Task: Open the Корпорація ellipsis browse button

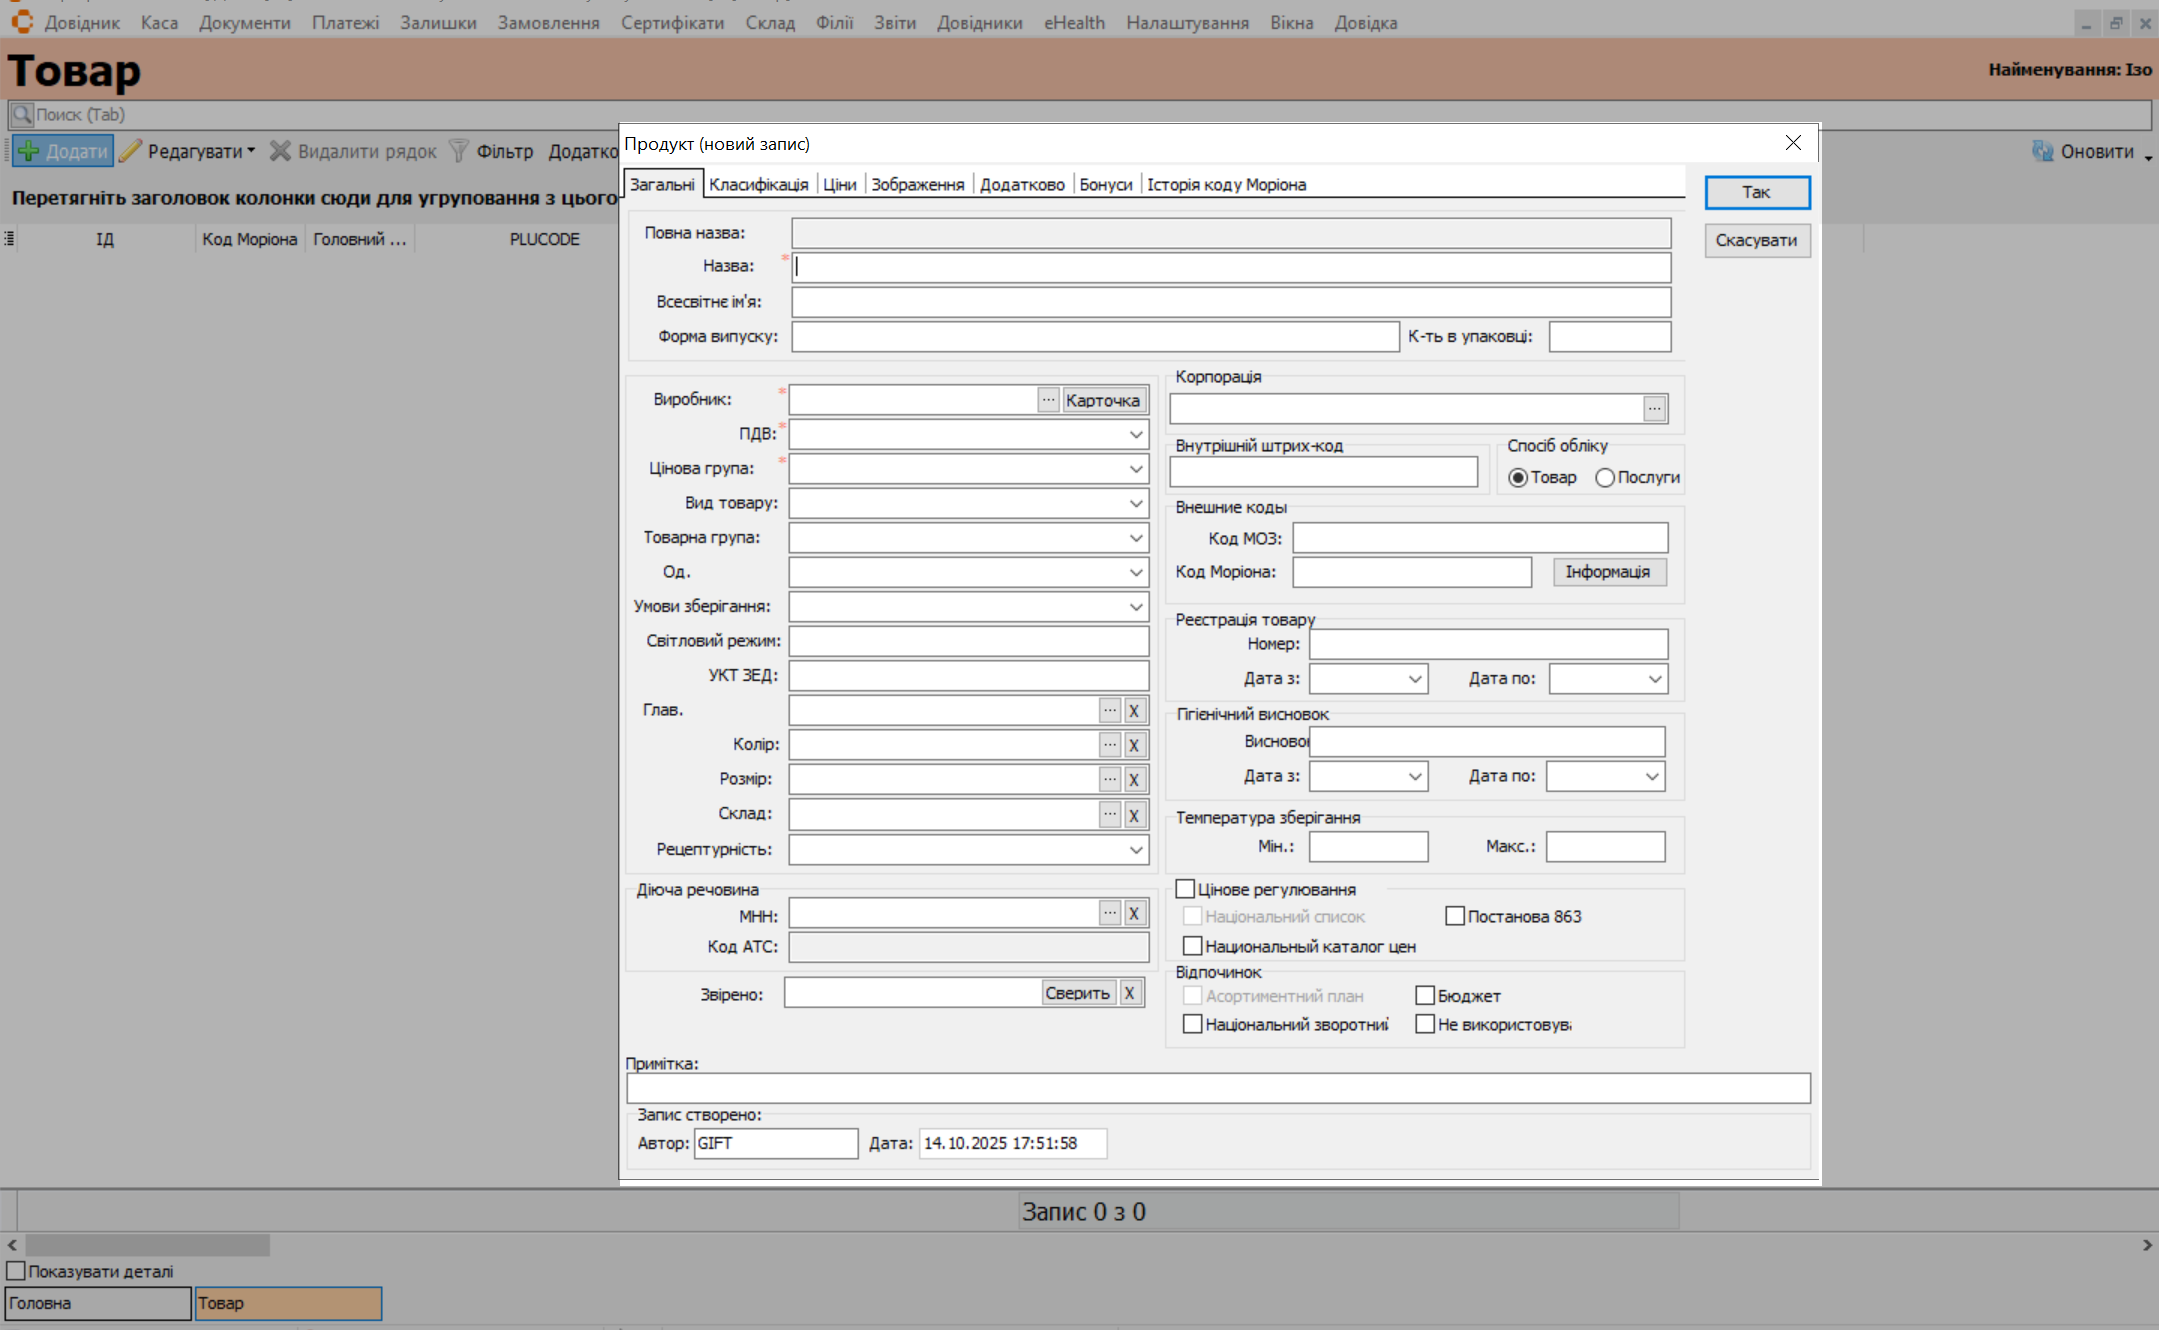Action: [x=1654, y=408]
